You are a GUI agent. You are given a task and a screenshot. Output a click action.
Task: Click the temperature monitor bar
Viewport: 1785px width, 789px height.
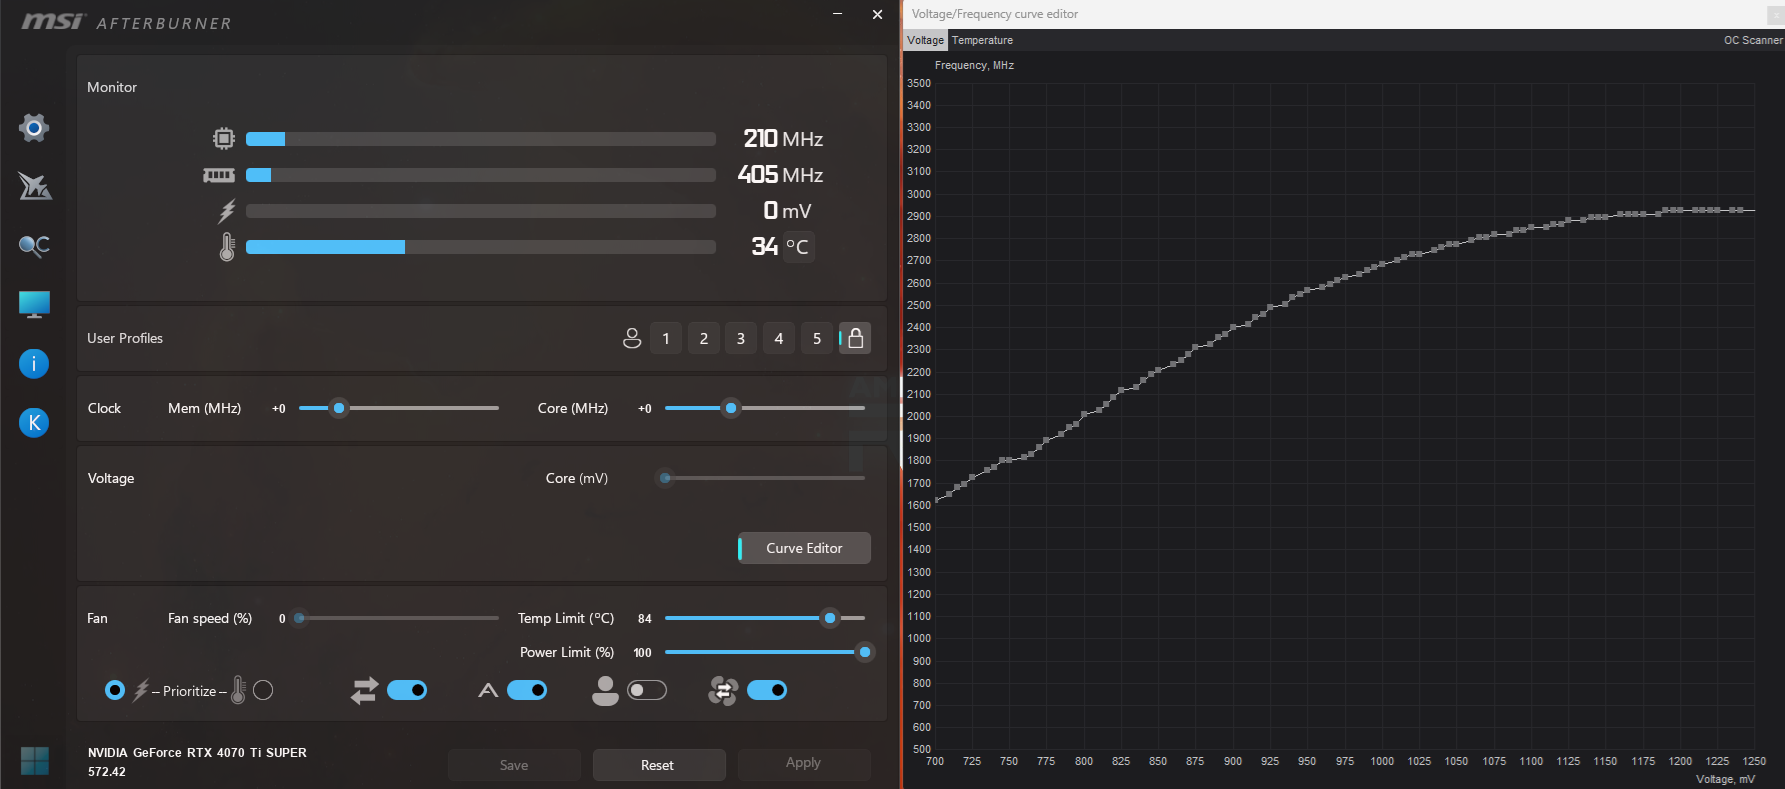tap(481, 247)
